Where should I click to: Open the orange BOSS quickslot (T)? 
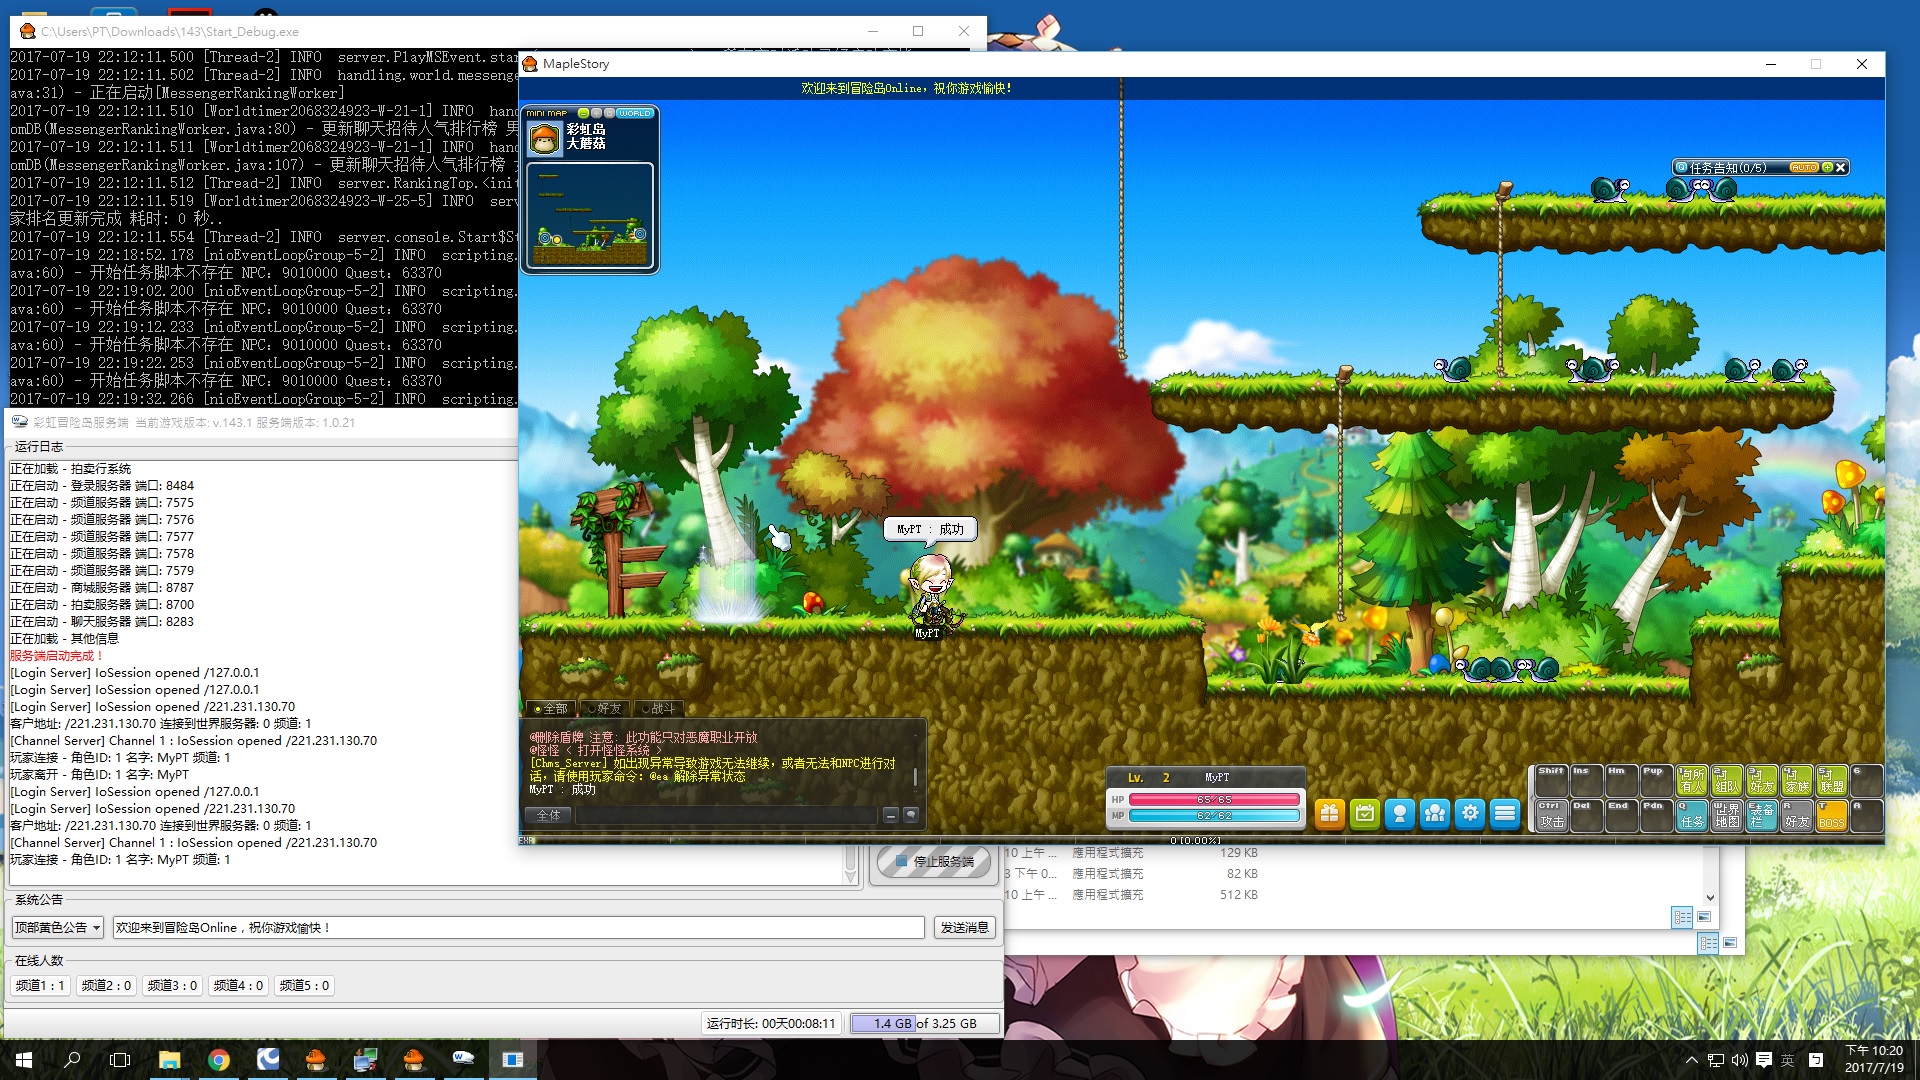pos(1832,816)
